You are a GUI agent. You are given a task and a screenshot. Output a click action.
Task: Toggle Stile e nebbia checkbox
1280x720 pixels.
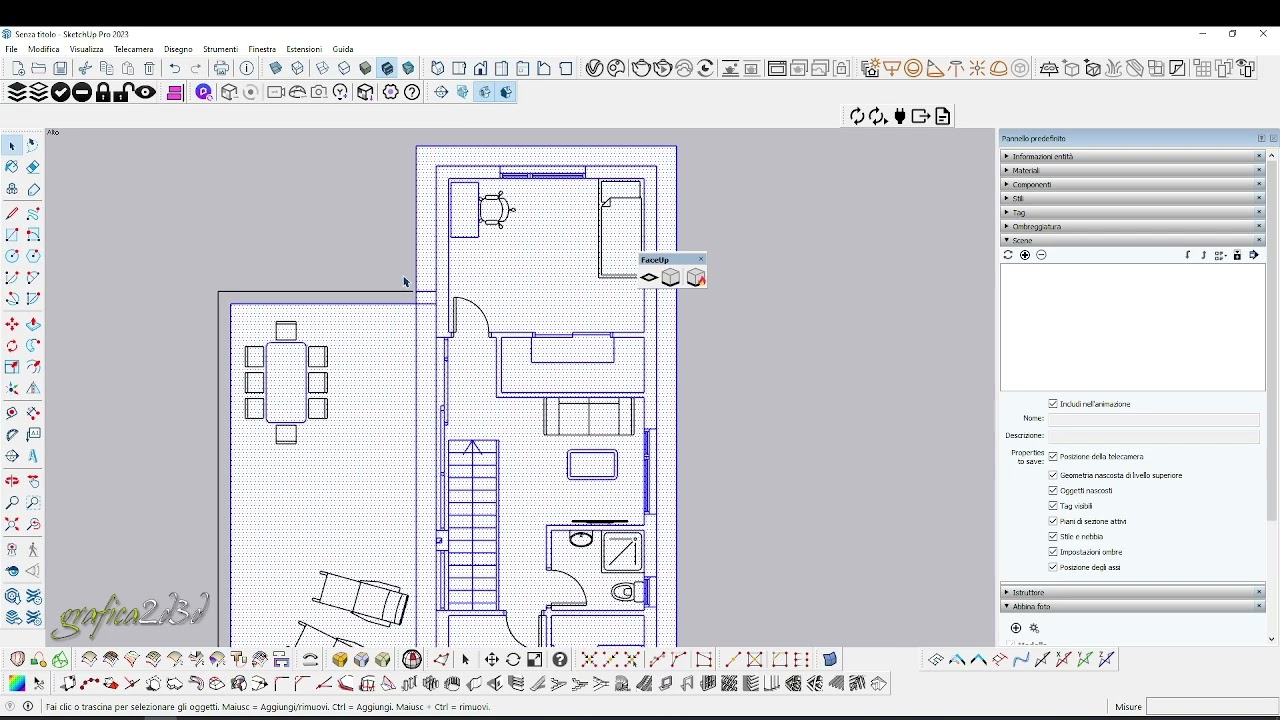pyautogui.click(x=1053, y=537)
